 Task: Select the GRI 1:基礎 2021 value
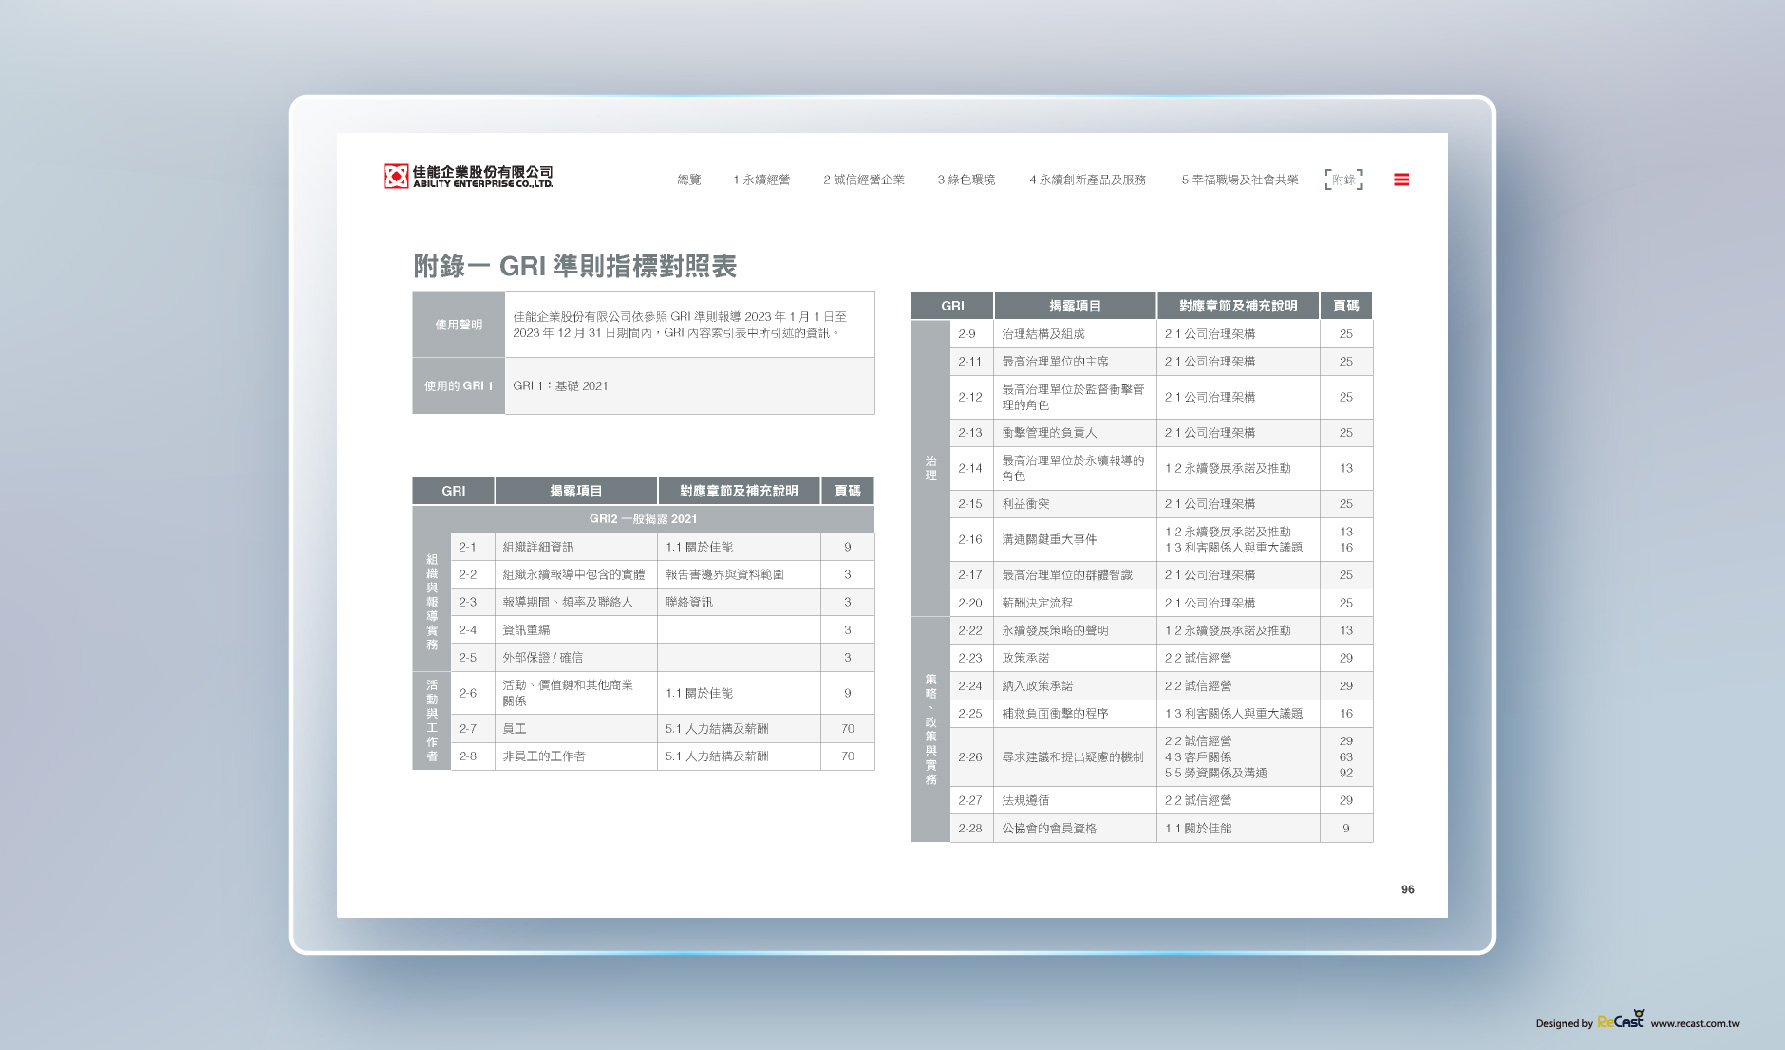click(561, 386)
